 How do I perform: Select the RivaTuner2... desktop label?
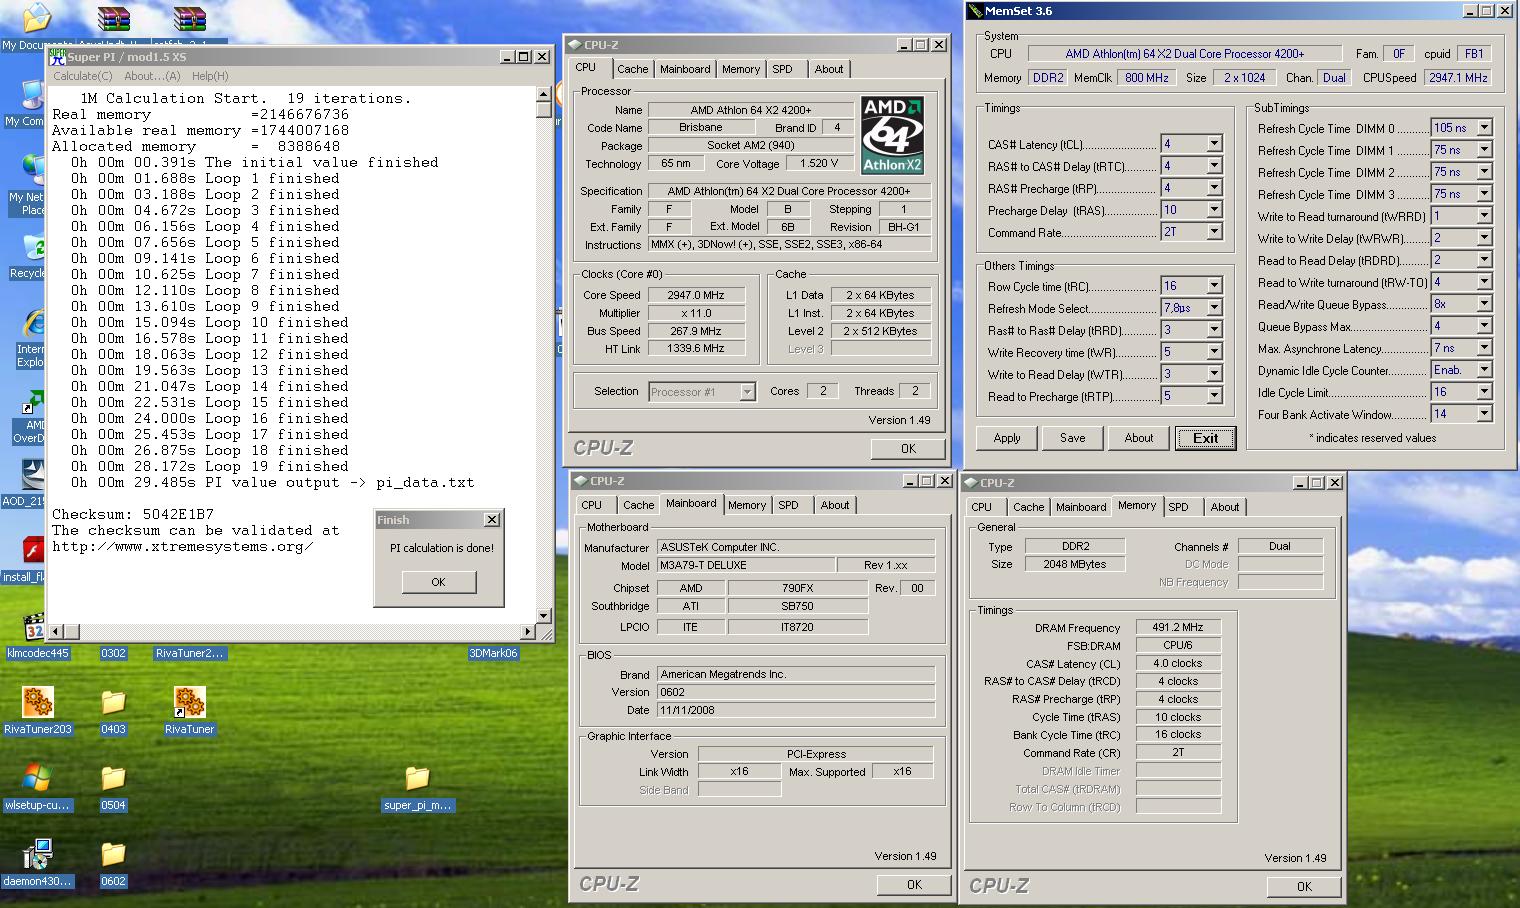click(x=190, y=653)
